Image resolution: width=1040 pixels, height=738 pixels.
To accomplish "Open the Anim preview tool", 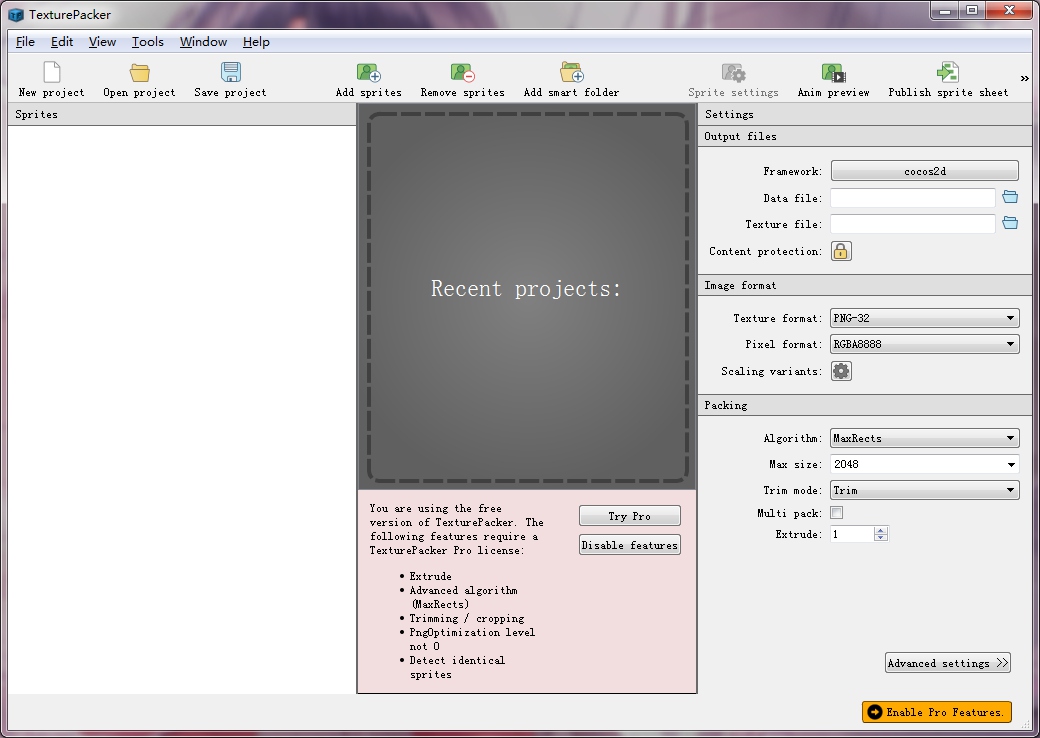I will point(833,73).
